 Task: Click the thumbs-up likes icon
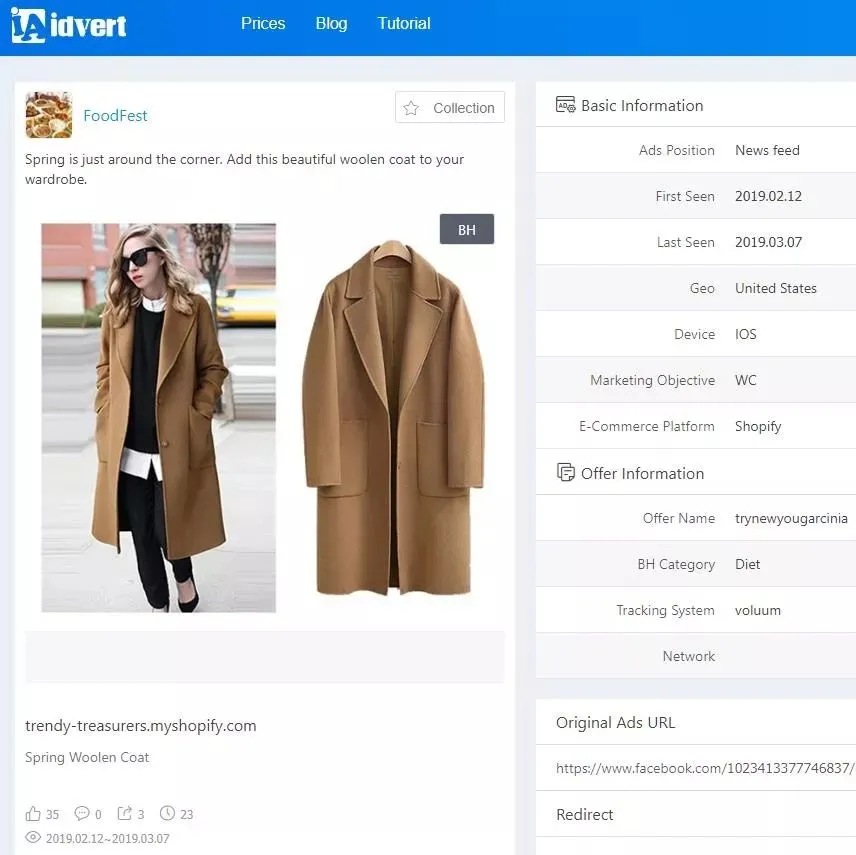tap(33, 814)
